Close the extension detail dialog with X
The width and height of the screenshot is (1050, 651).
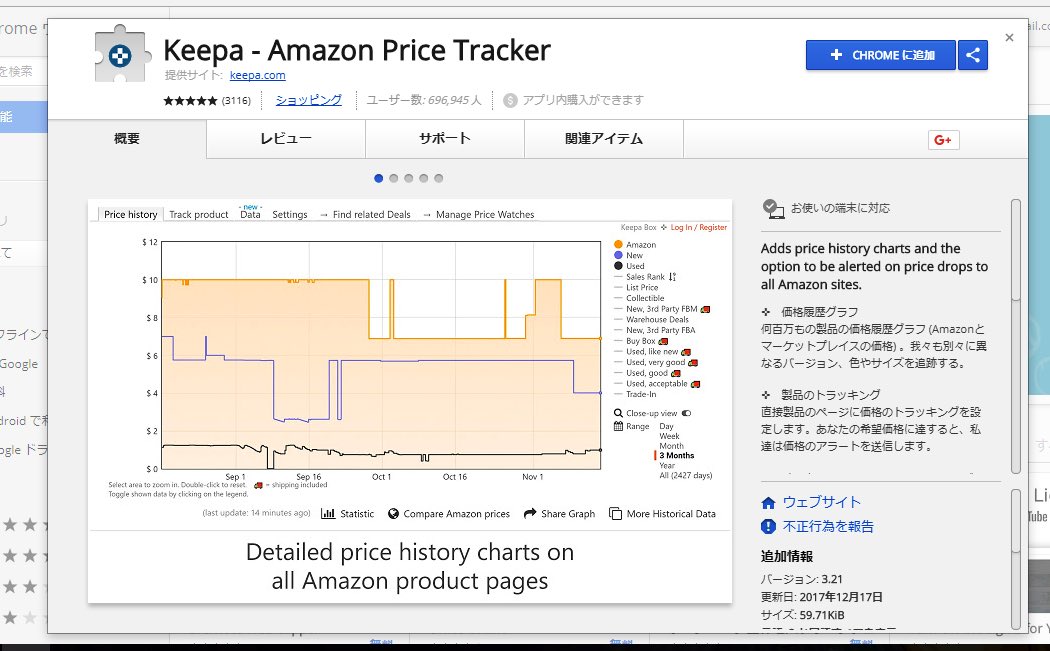pyautogui.click(x=1009, y=38)
